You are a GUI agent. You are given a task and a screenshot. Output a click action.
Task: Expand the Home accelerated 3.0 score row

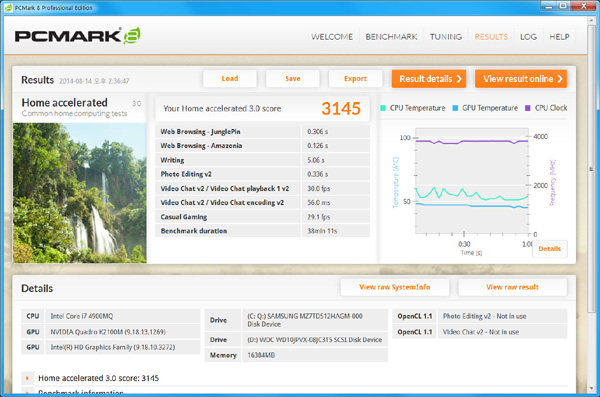28,378
